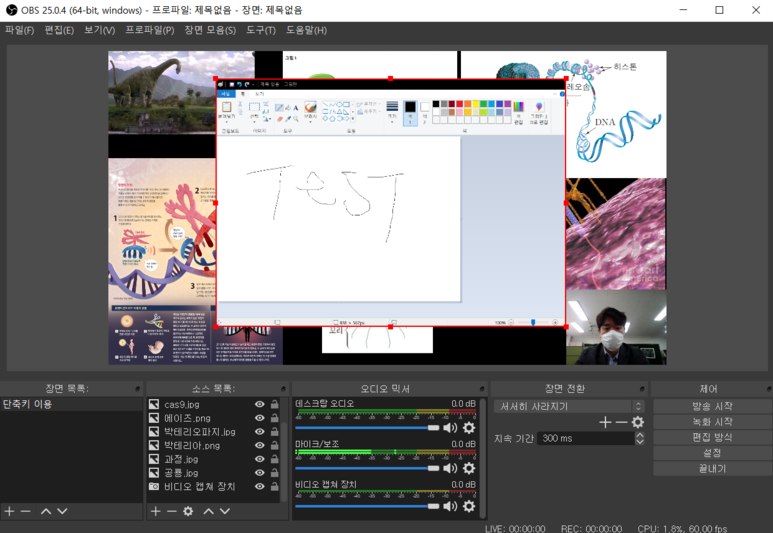Pop out the 장면 전환 dock
The image size is (773, 533).
click(642, 389)
